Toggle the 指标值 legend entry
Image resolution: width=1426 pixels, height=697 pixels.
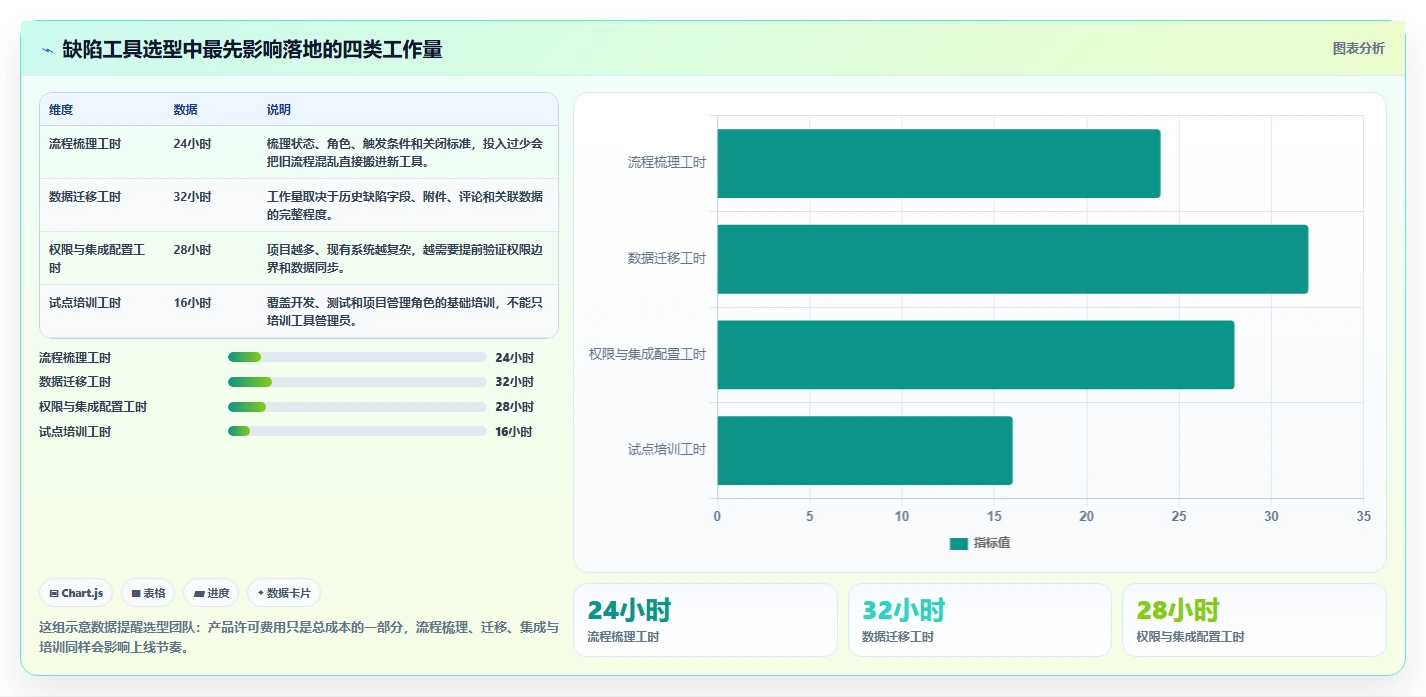tap(980, 543)
